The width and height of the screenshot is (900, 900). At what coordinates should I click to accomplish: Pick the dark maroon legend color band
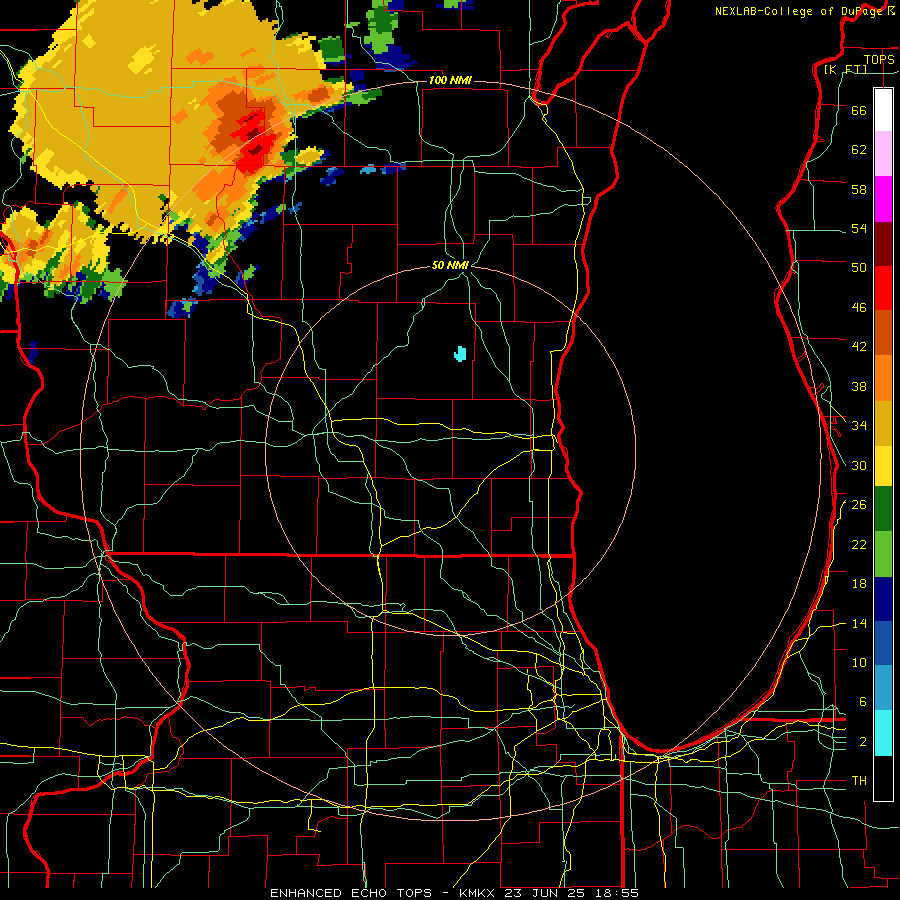coord(883,245)
